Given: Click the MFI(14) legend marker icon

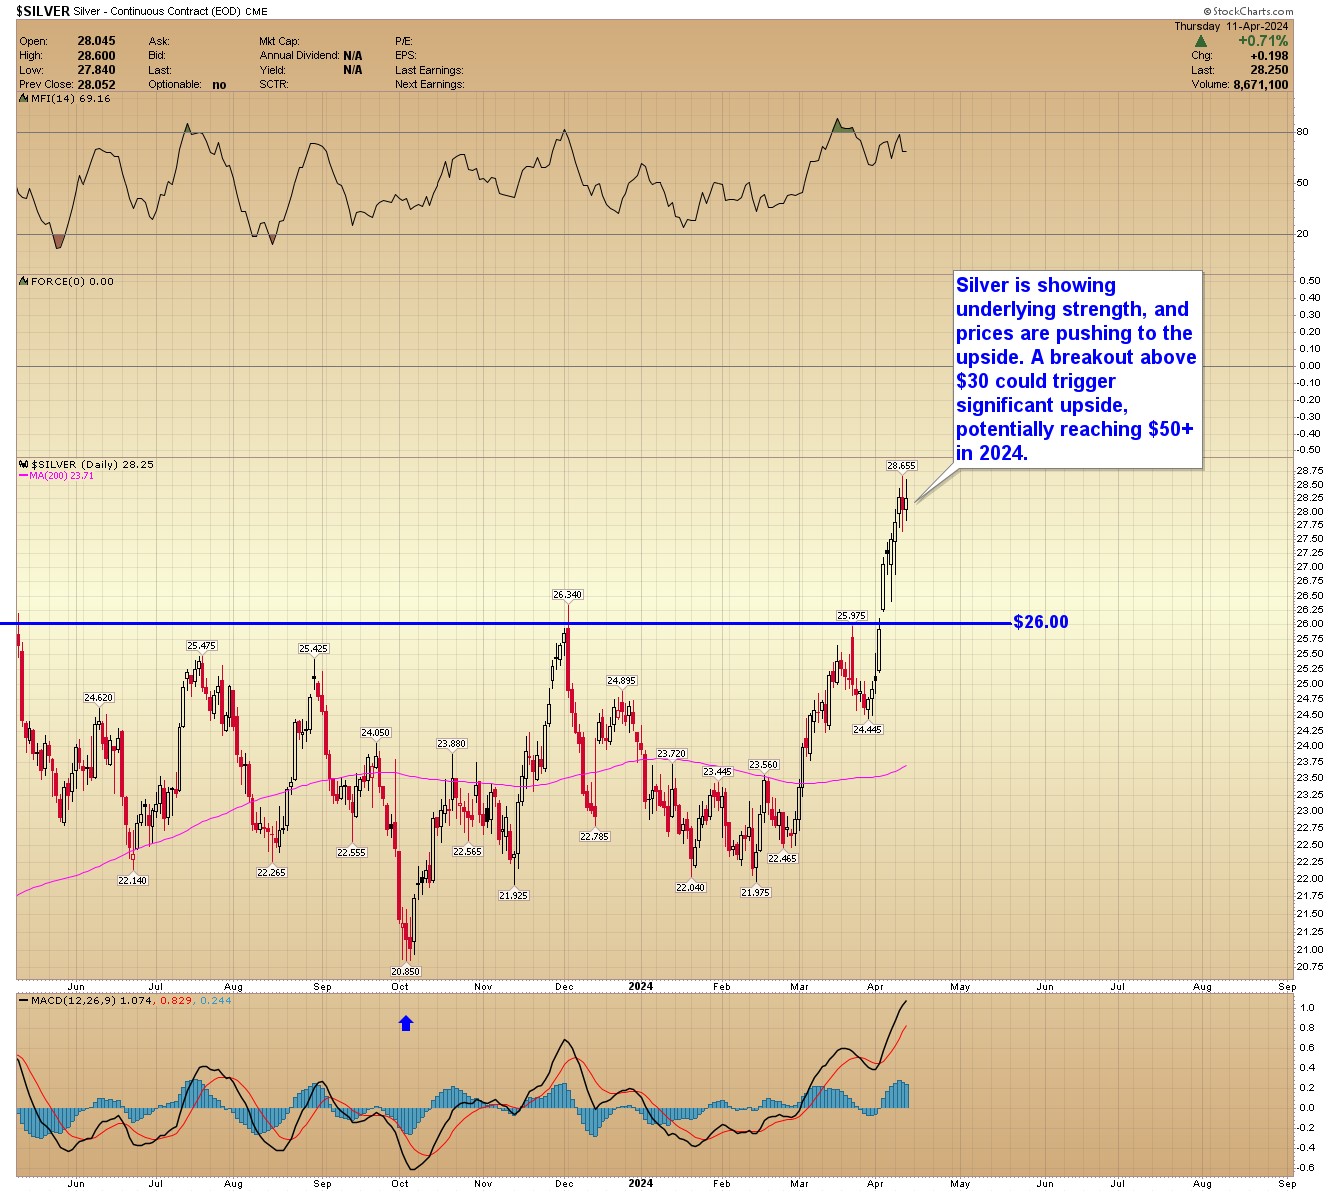Looking at the screenshot, I should point(24,98).
